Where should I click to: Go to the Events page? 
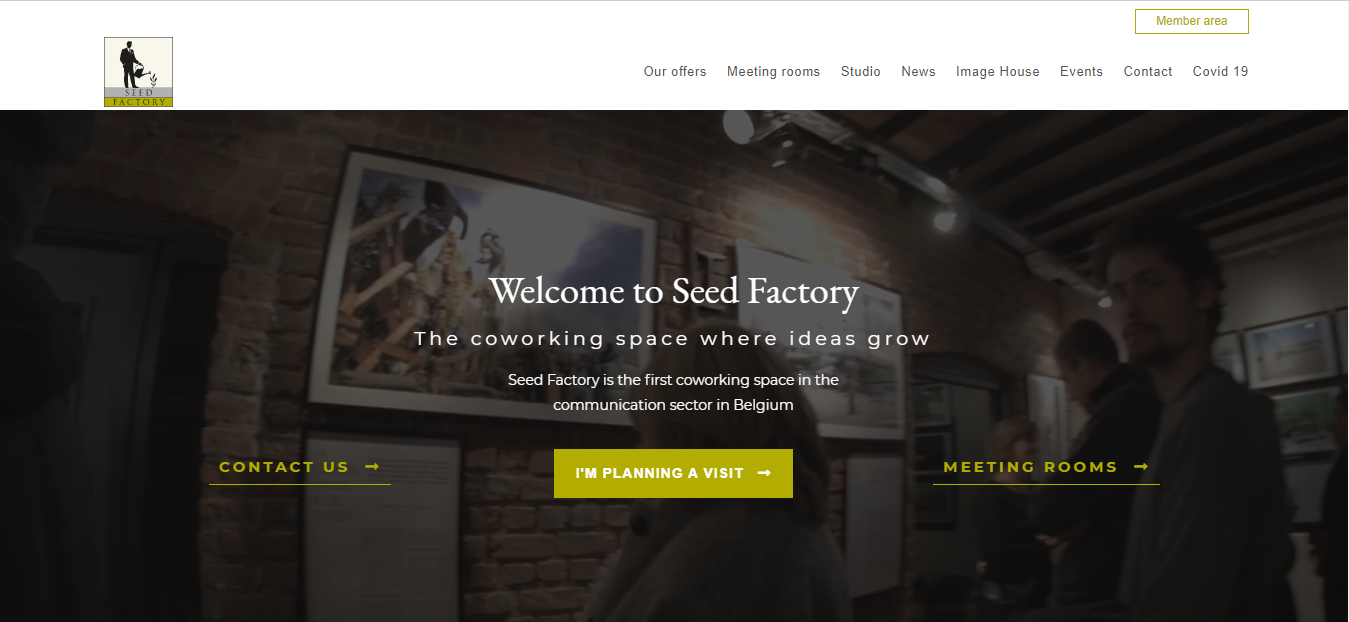click(1081, 72)
